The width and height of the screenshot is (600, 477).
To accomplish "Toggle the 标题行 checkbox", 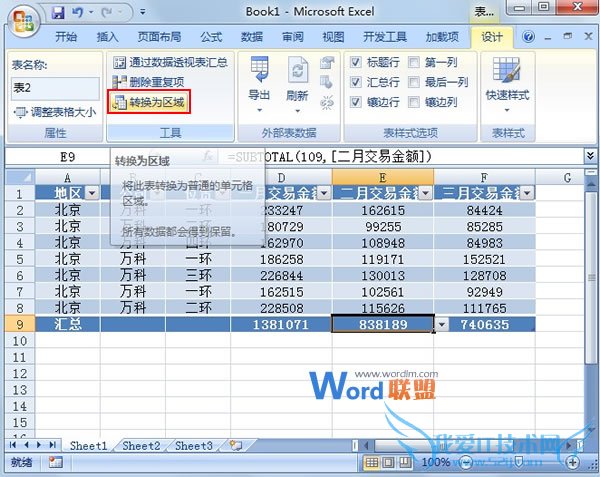I will pos(355,62).
